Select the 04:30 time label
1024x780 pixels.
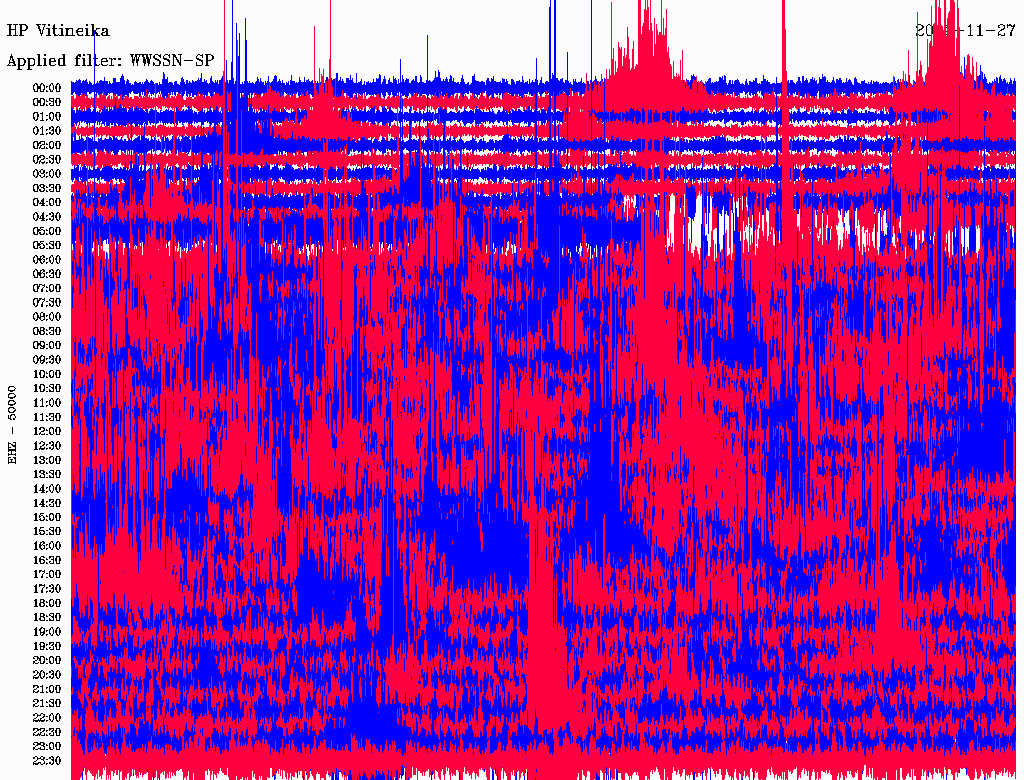(47, 216)
